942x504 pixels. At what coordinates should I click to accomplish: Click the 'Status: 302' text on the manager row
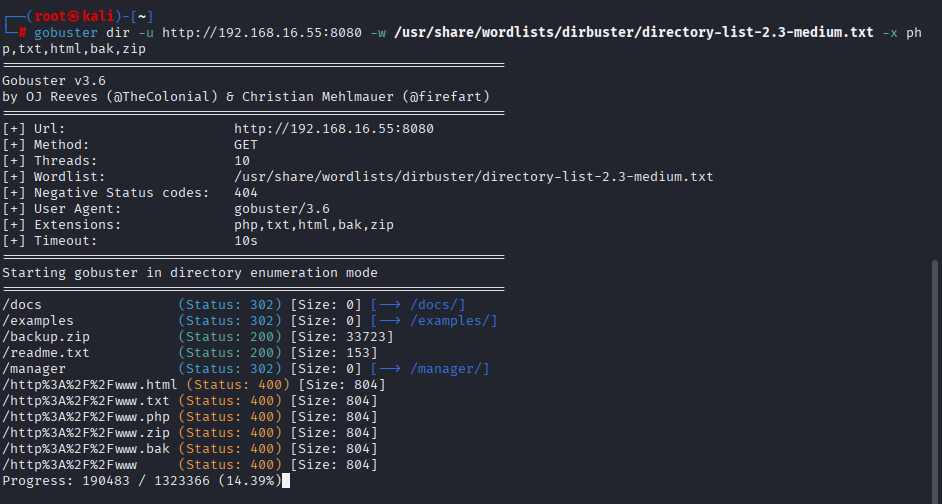point(230,369)
